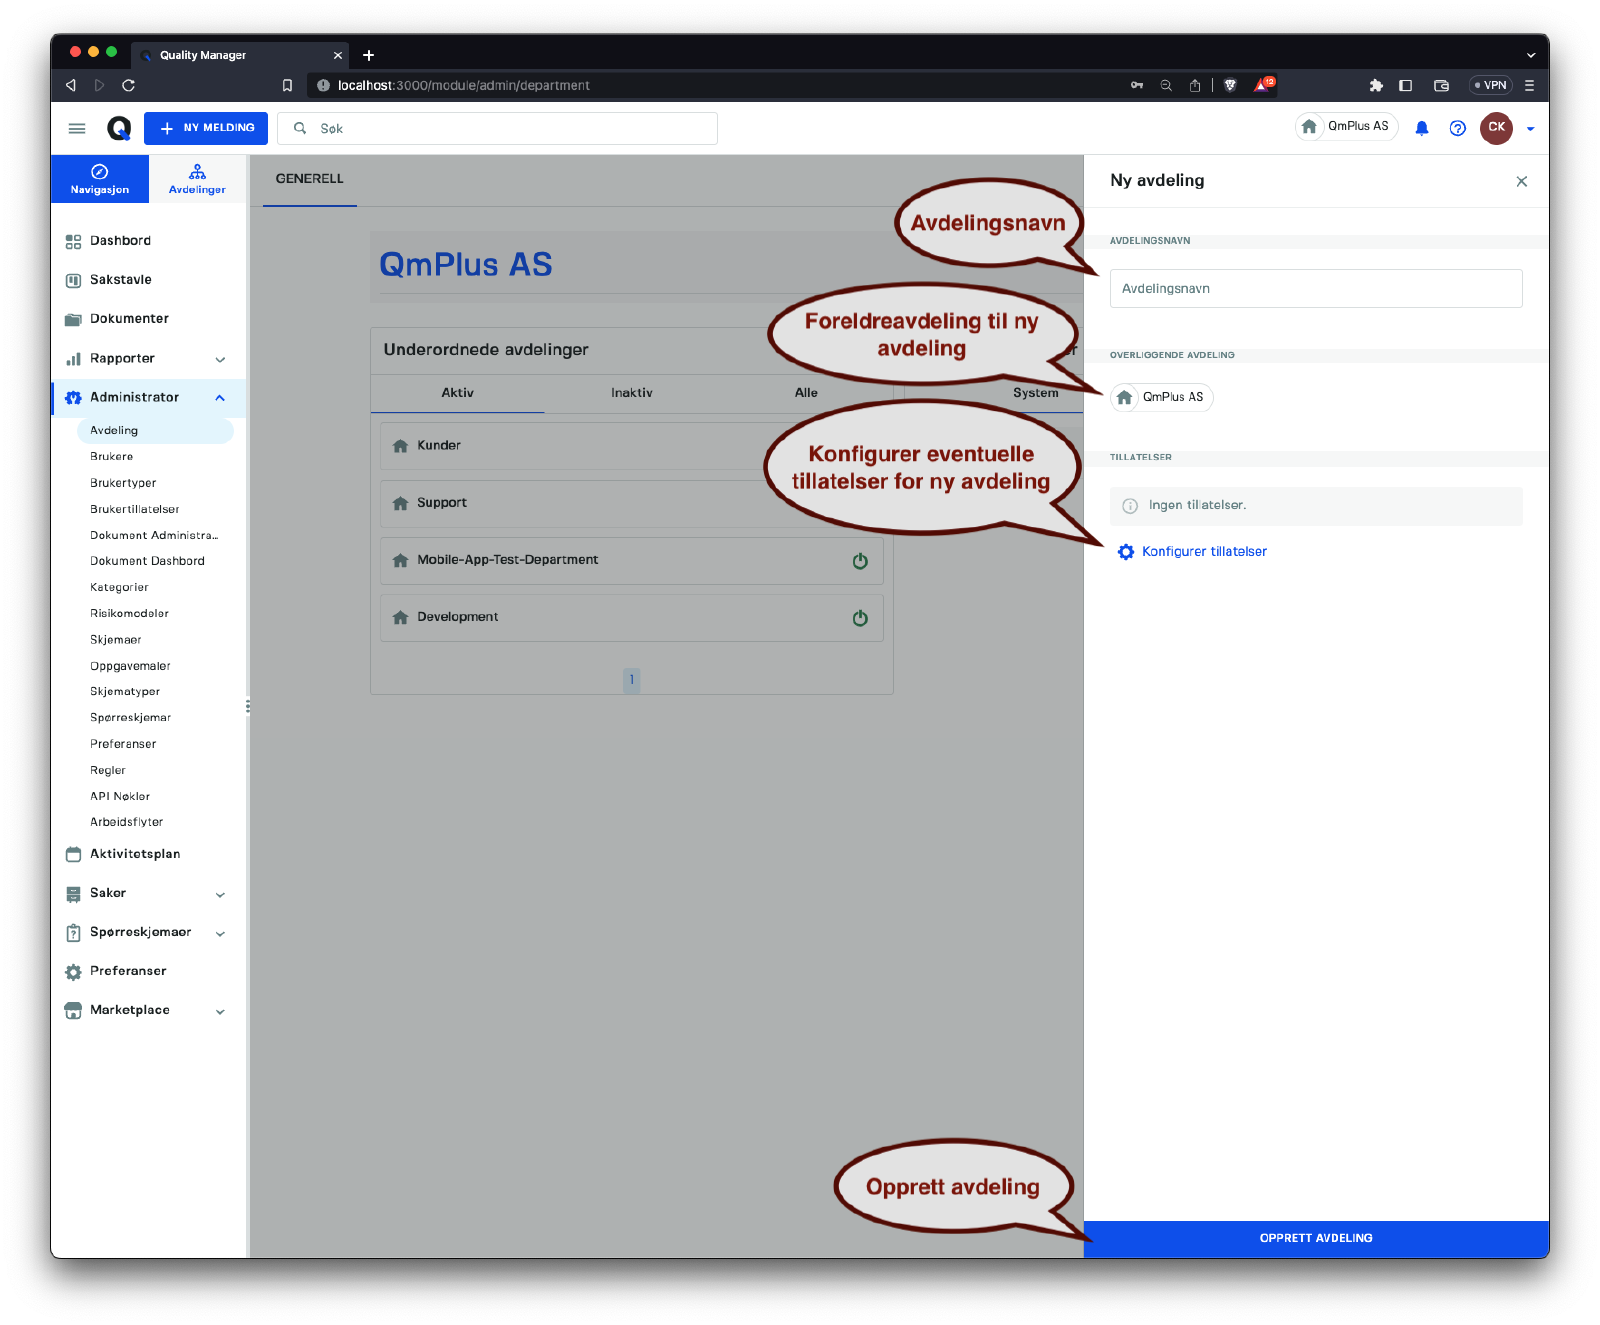
Task: Open browser extensions puzzle icon
Action: click(x=1376, y=86)
